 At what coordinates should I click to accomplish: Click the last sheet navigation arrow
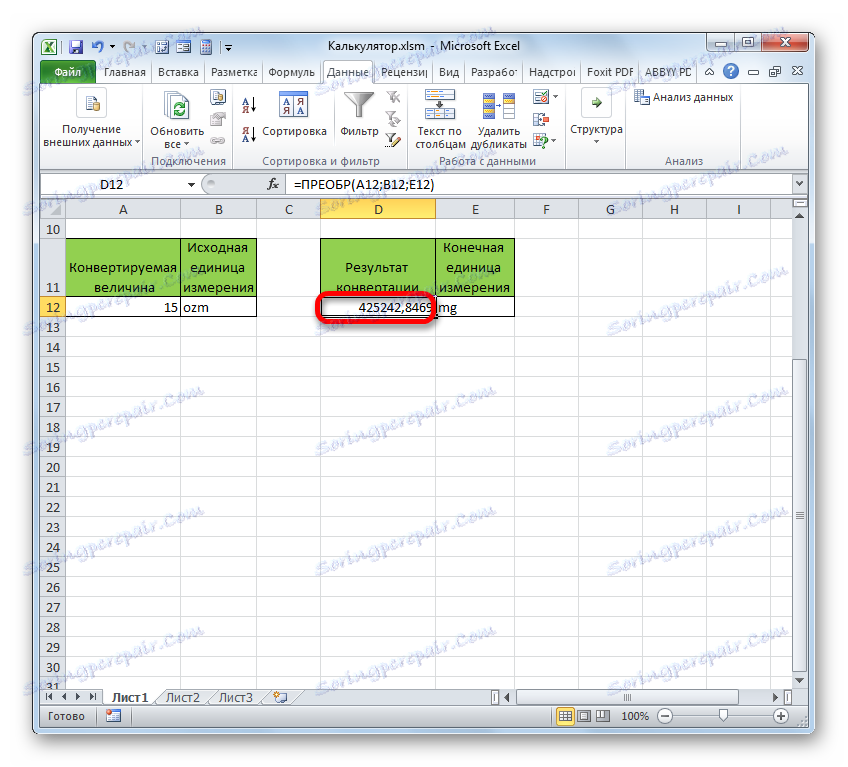(x=93, y=697)
